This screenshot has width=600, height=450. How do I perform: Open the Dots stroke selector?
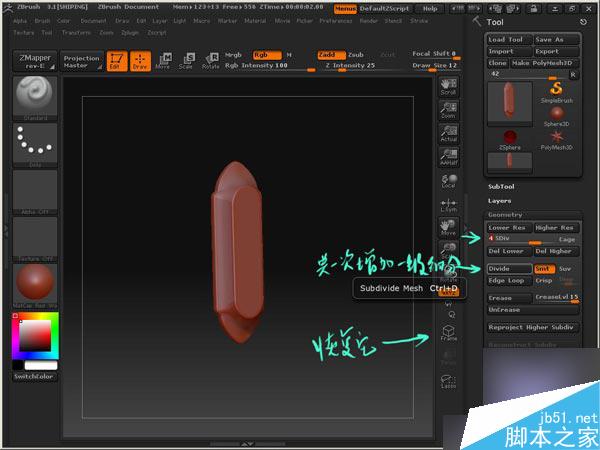coord(35,145)
